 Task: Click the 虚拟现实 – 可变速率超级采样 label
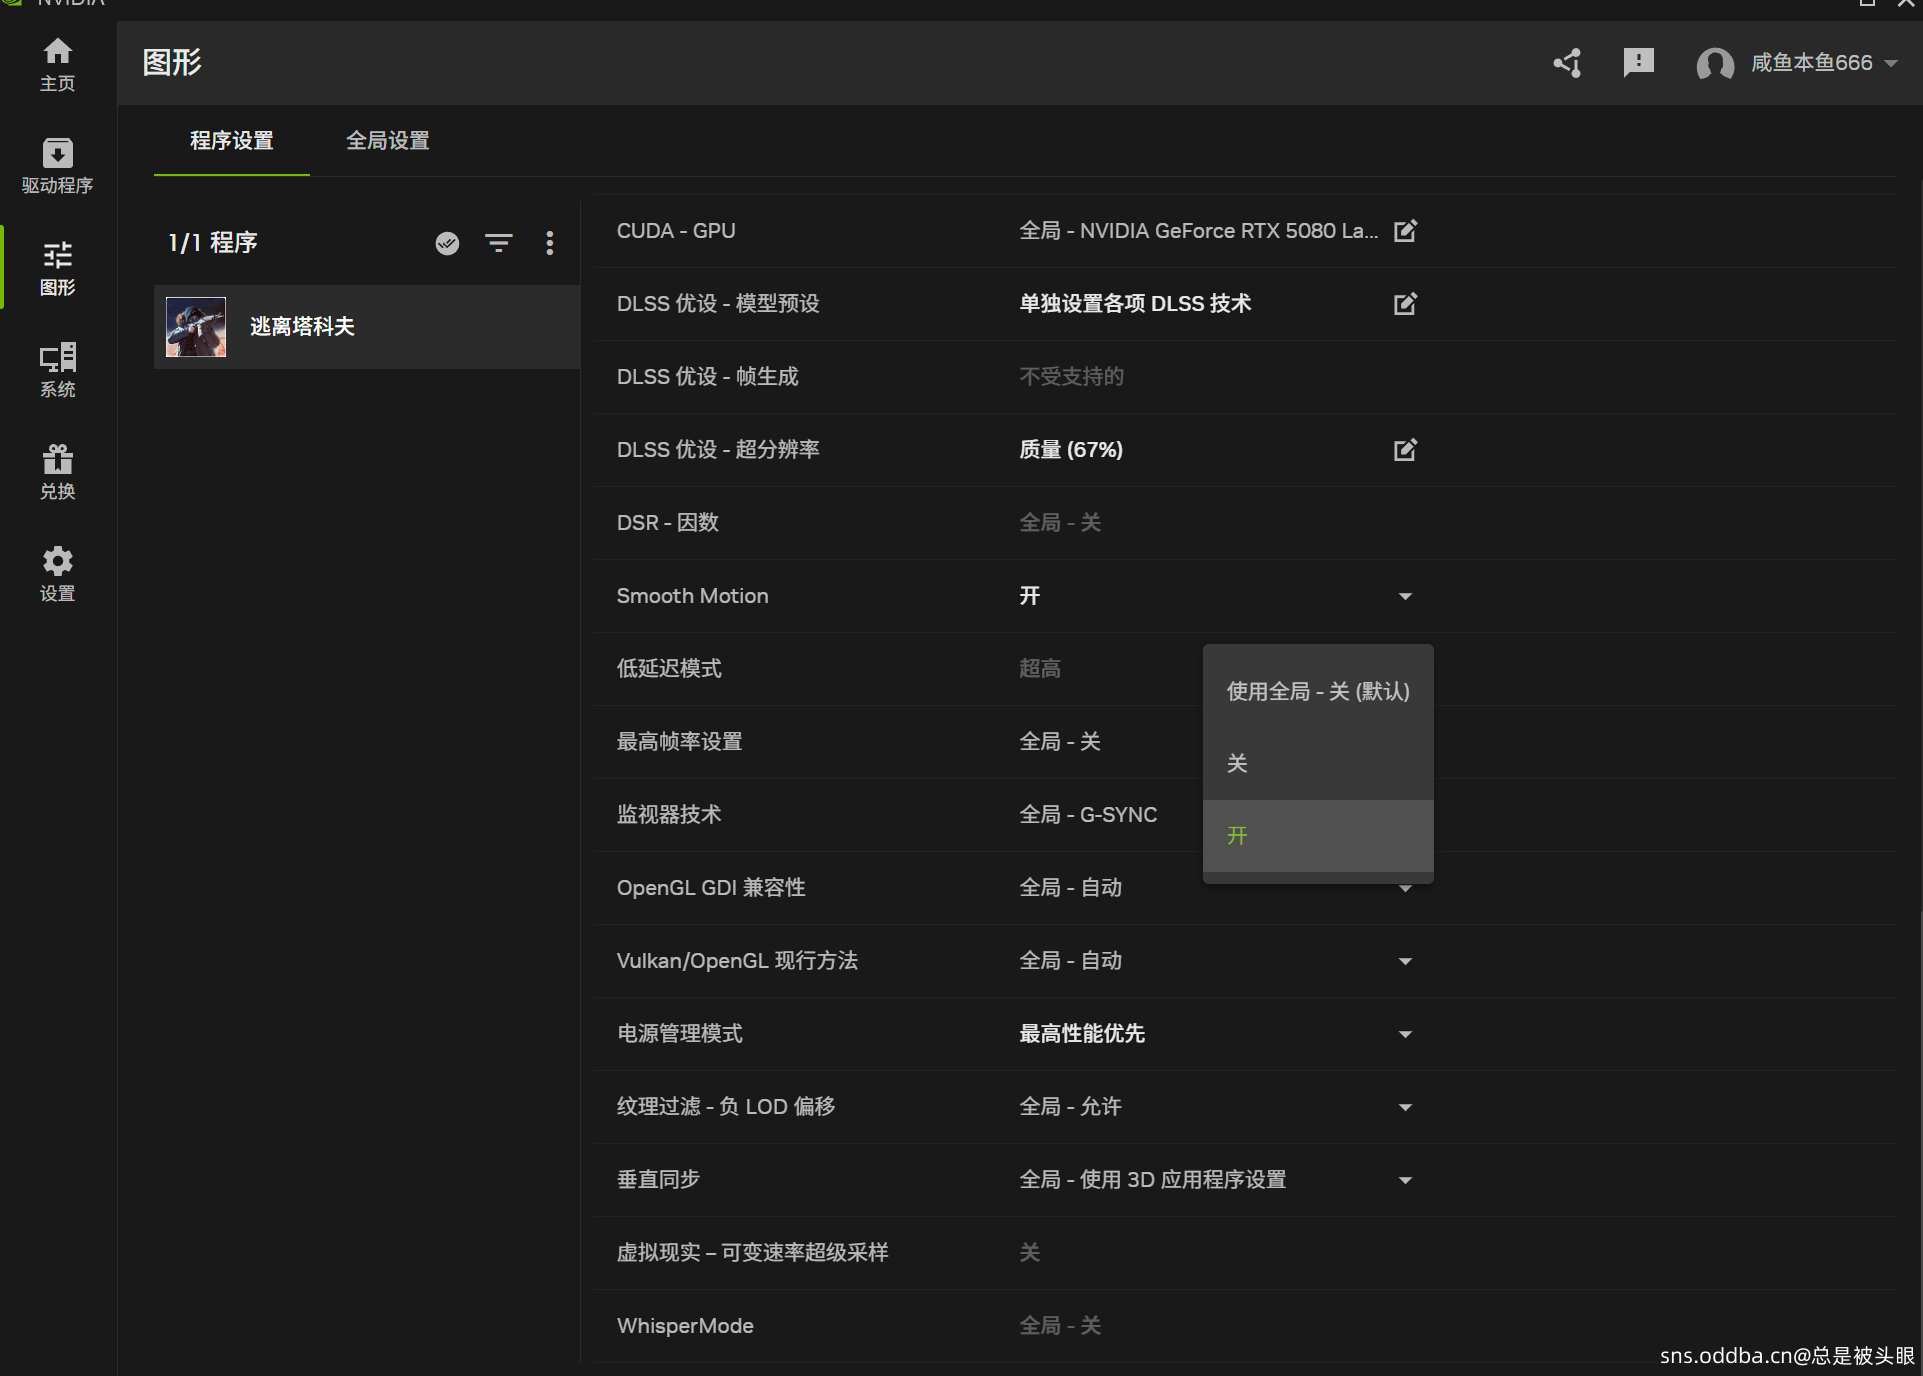(x=752, y=1253)
